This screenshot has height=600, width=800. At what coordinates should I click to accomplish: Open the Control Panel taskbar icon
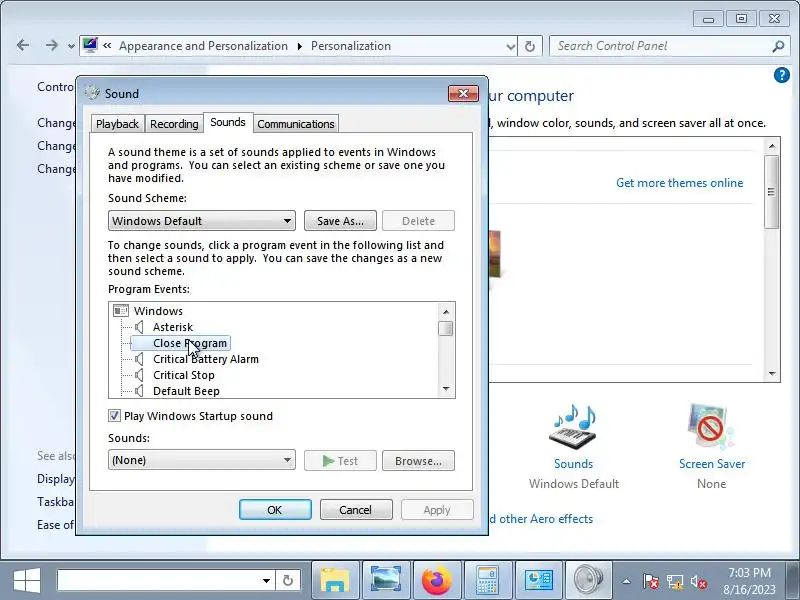pyautogui.click(x=539, y=580)
